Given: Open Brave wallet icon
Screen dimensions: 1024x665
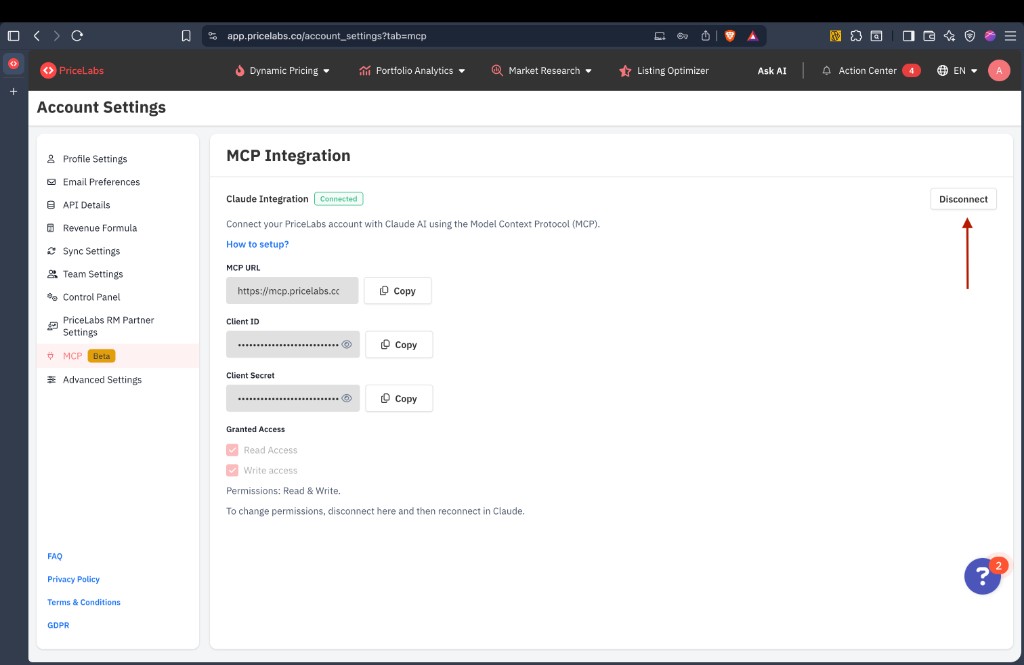Looking at the screenshot, I should point(929,36).
